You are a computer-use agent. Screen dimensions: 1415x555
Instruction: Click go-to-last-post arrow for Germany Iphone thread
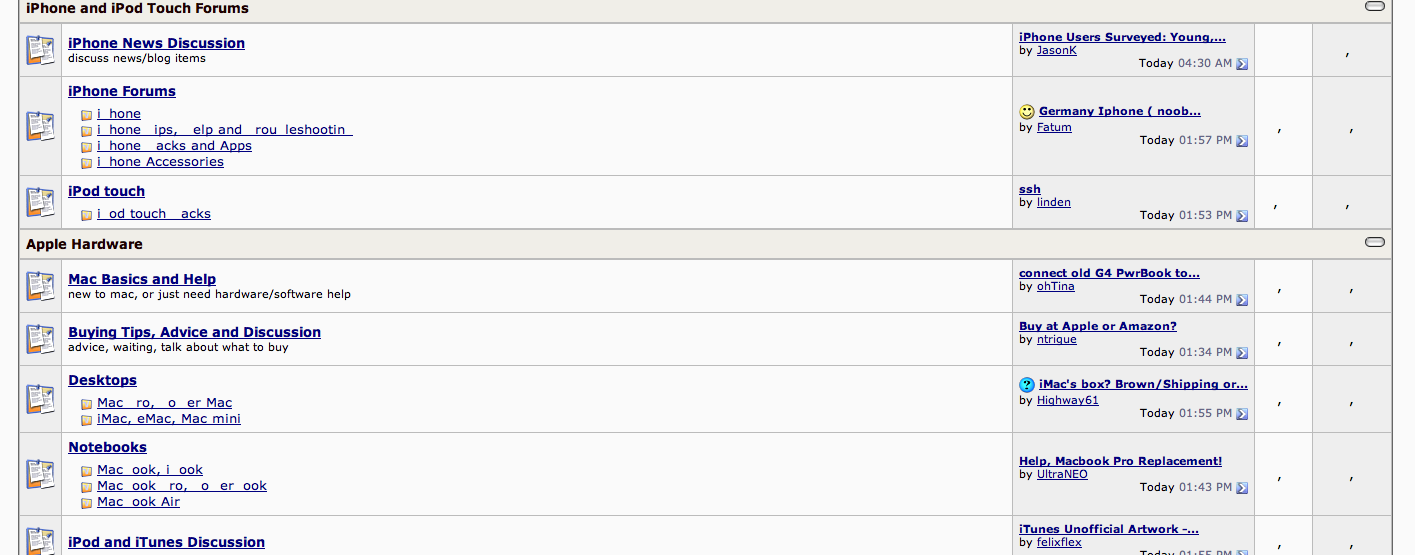pyautogui.click(x=1242, y=141)
